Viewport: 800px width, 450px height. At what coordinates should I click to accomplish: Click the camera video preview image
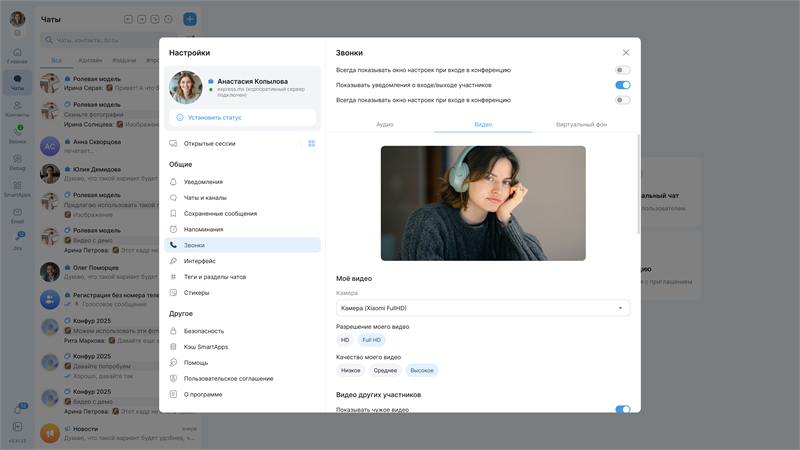(483, 203)
